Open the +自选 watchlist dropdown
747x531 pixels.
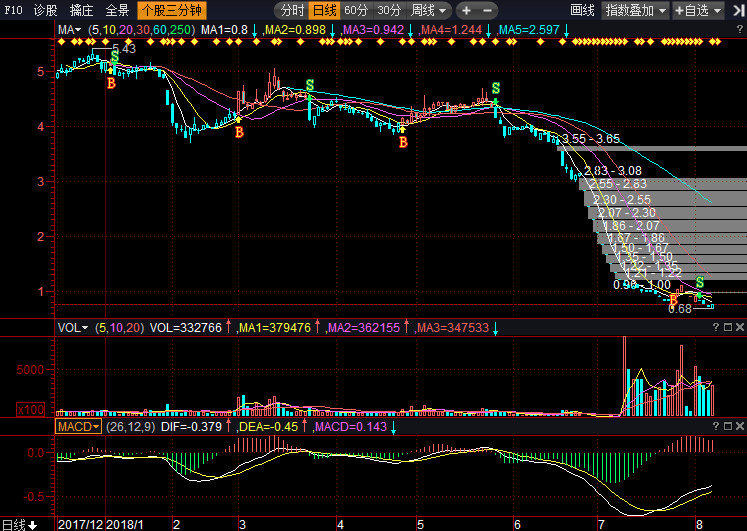[698, 10]
